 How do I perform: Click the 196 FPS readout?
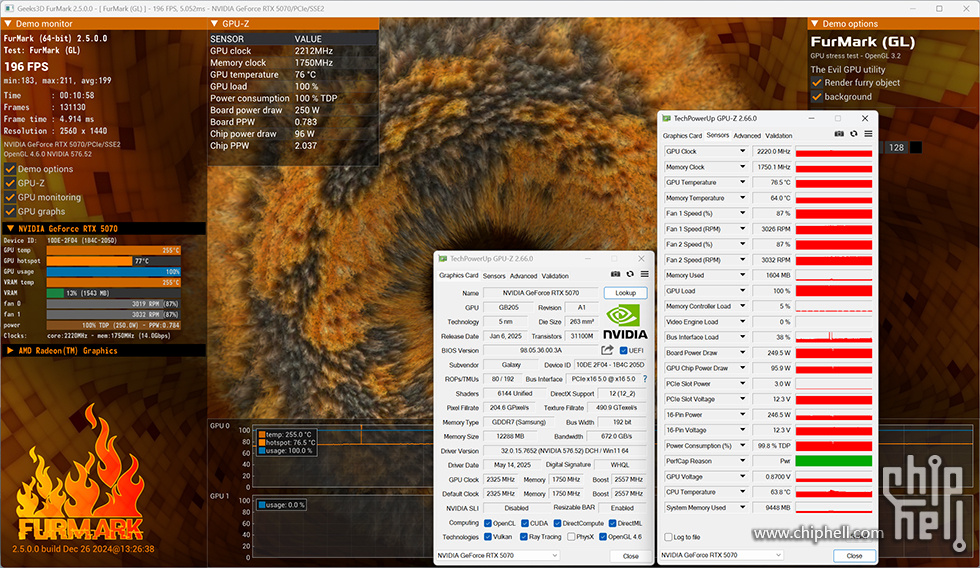[x=26, y=66]
